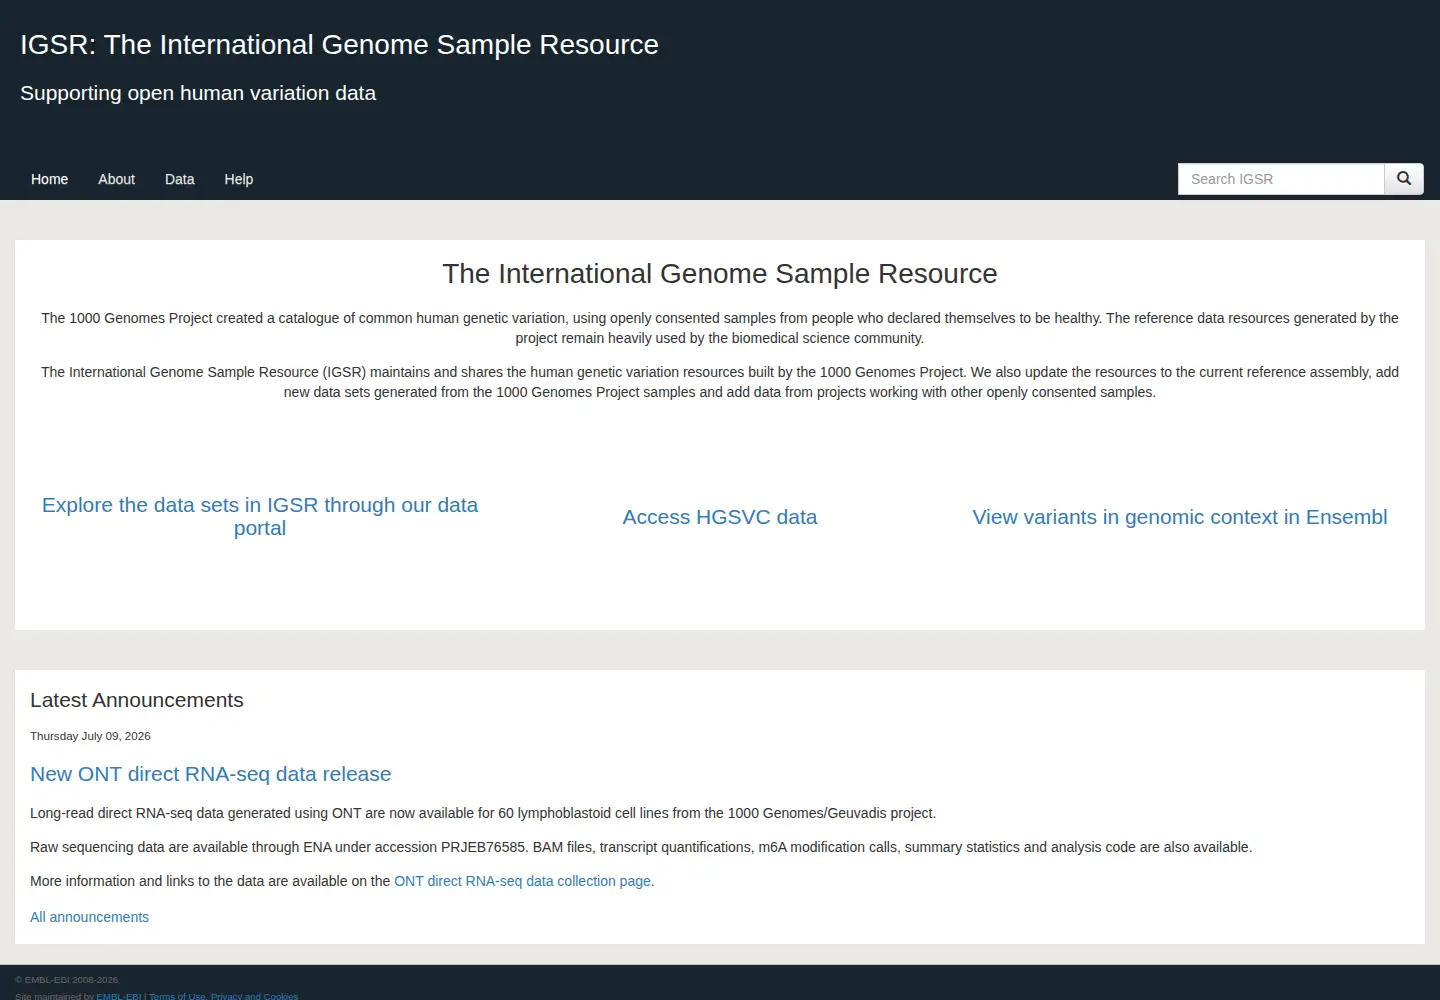Open New ONT direct RNA-seq data release announcement
This screenshot has height=1000, width=1440.
pyautogui.click(x=210, y=774)
